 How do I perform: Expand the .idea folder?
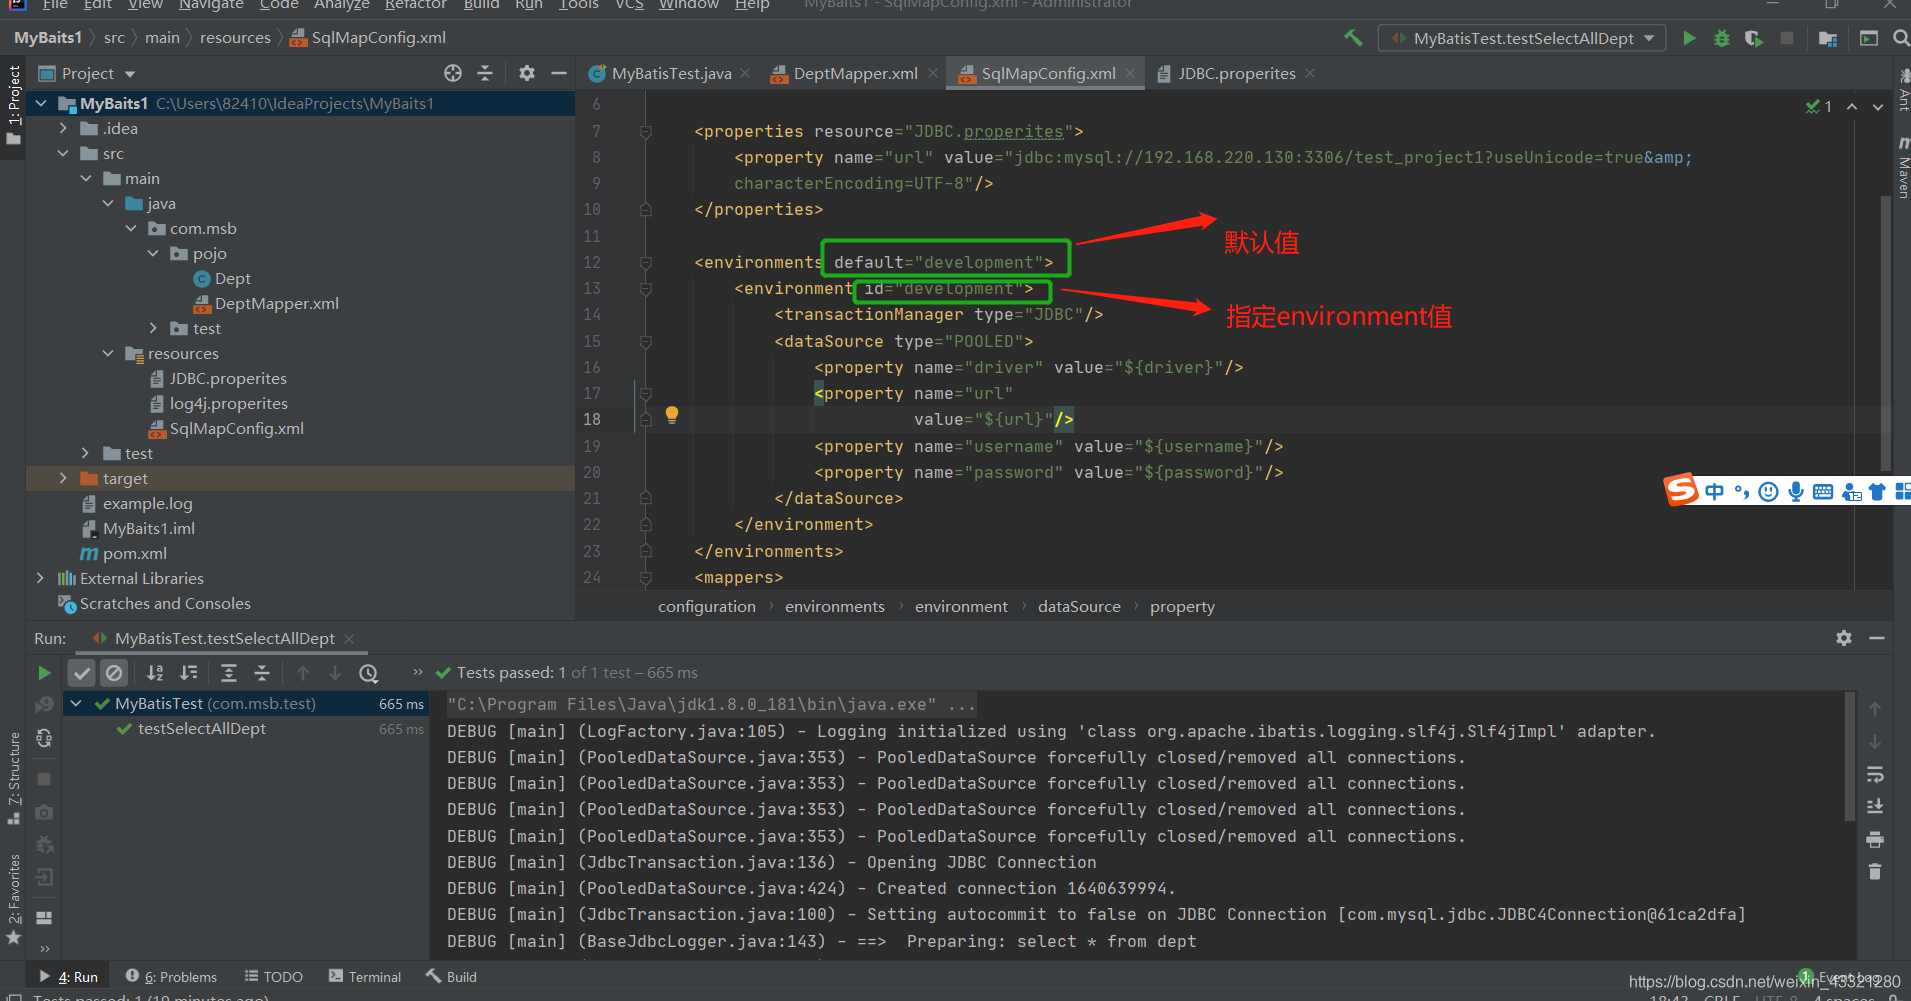(x=63, y=128)
